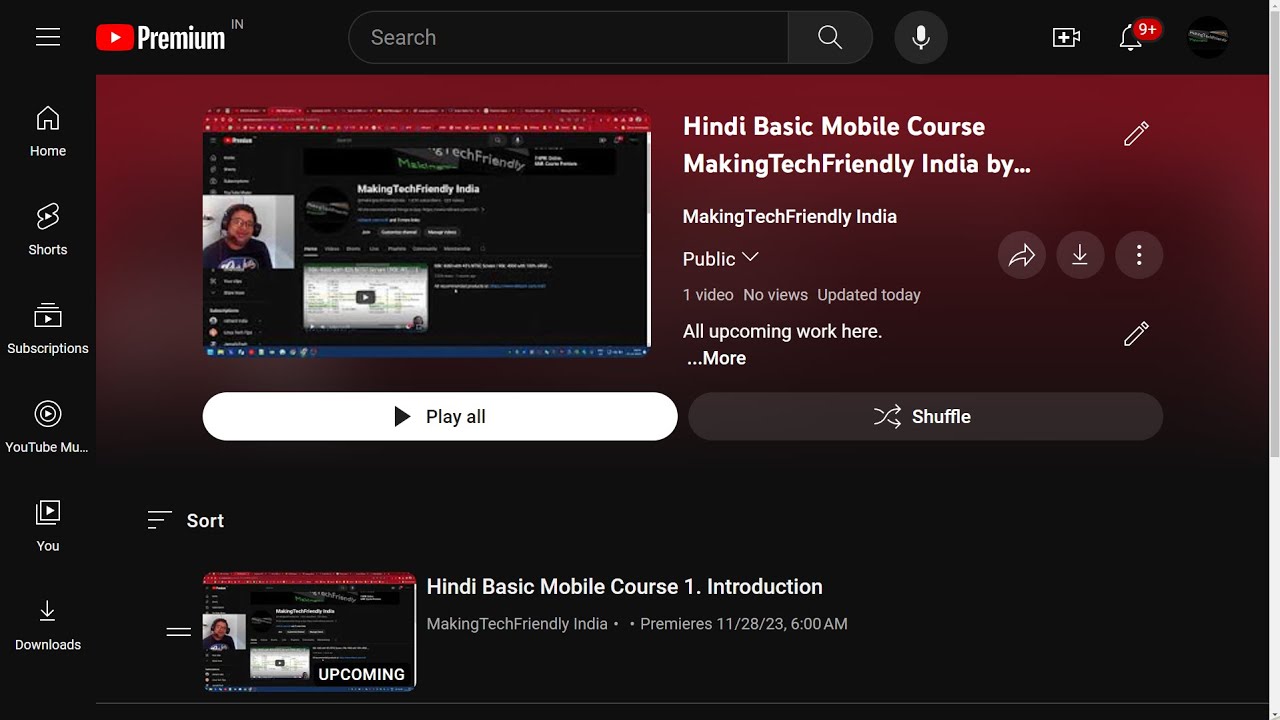Open the Create video button

coord(1066,37)
